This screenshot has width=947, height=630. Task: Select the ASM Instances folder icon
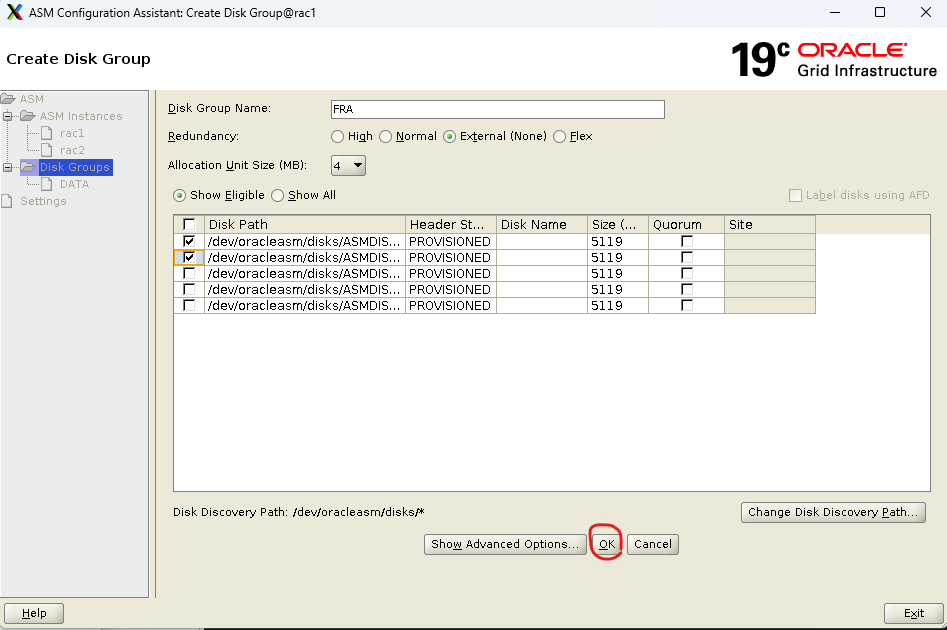[28, 115]
